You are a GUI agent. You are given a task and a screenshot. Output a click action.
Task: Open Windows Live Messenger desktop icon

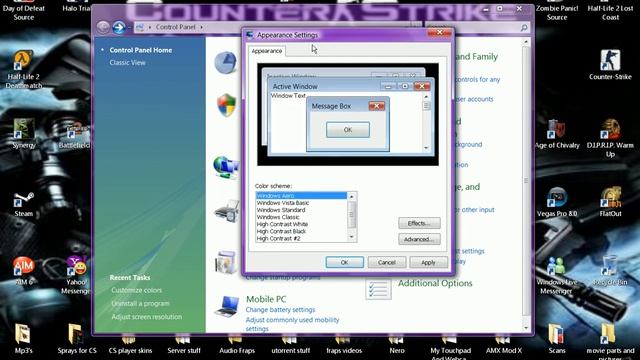(x=557, y=266)
